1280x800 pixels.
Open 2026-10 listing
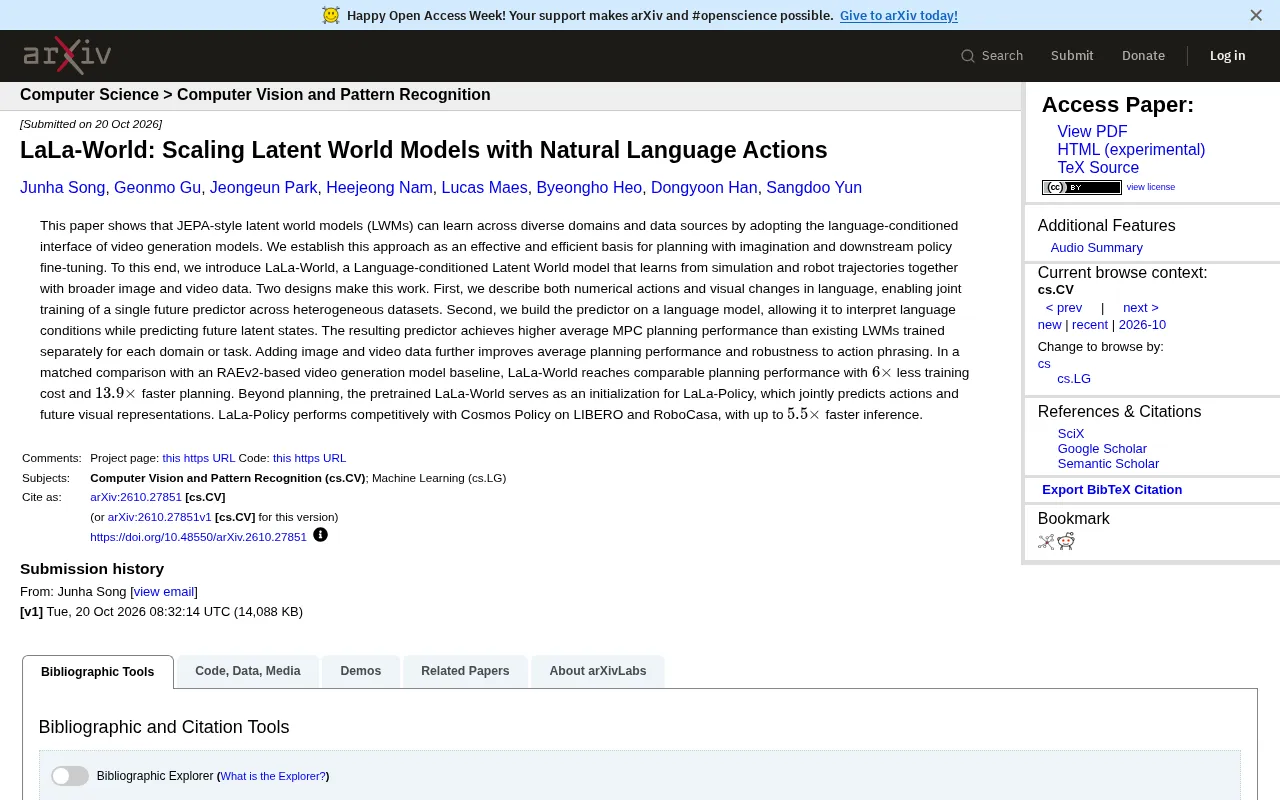pyautogui.click(x=1142, y=325)
